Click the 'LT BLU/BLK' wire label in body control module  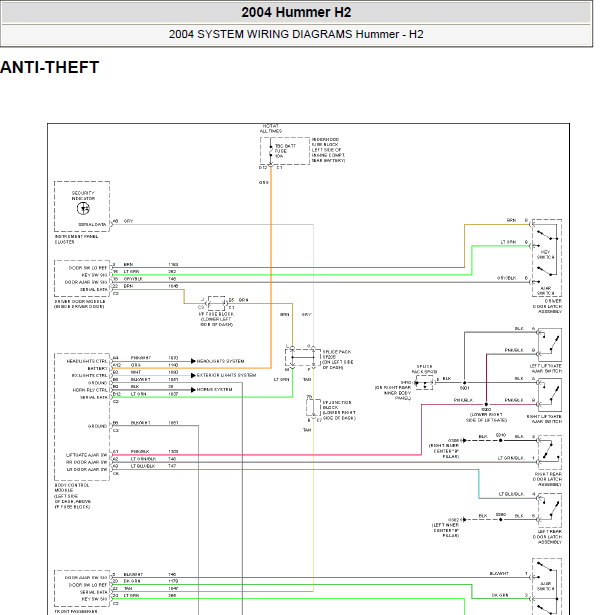click(x=143, y=466)
